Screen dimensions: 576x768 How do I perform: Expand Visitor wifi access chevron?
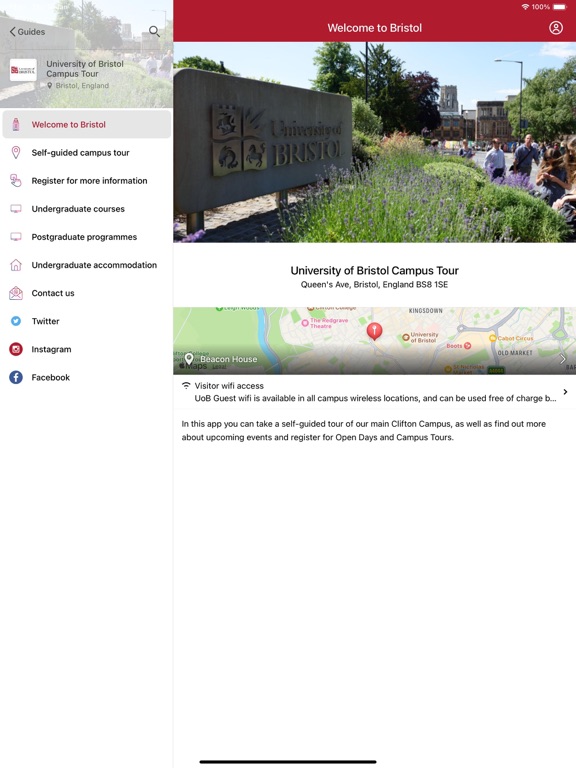pyautogui.click(x=565, y=392)
